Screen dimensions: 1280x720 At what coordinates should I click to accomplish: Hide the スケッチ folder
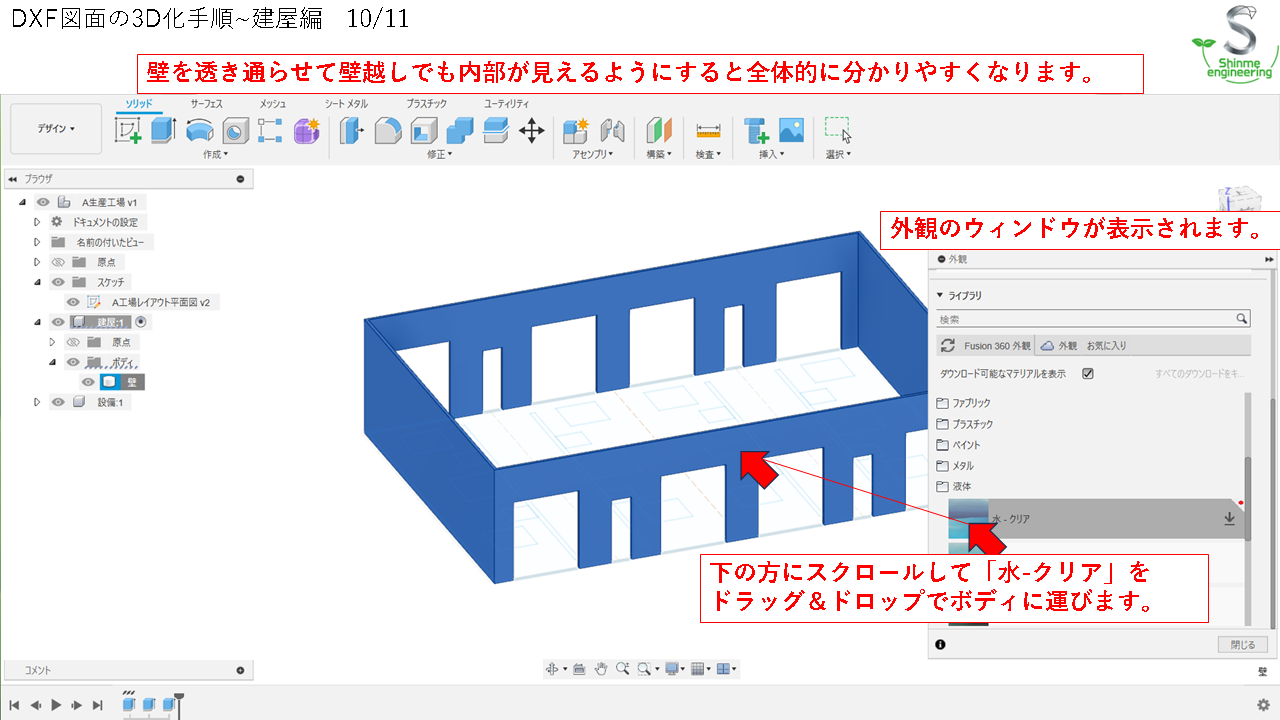pyautogui.click(x=58, y=282)
